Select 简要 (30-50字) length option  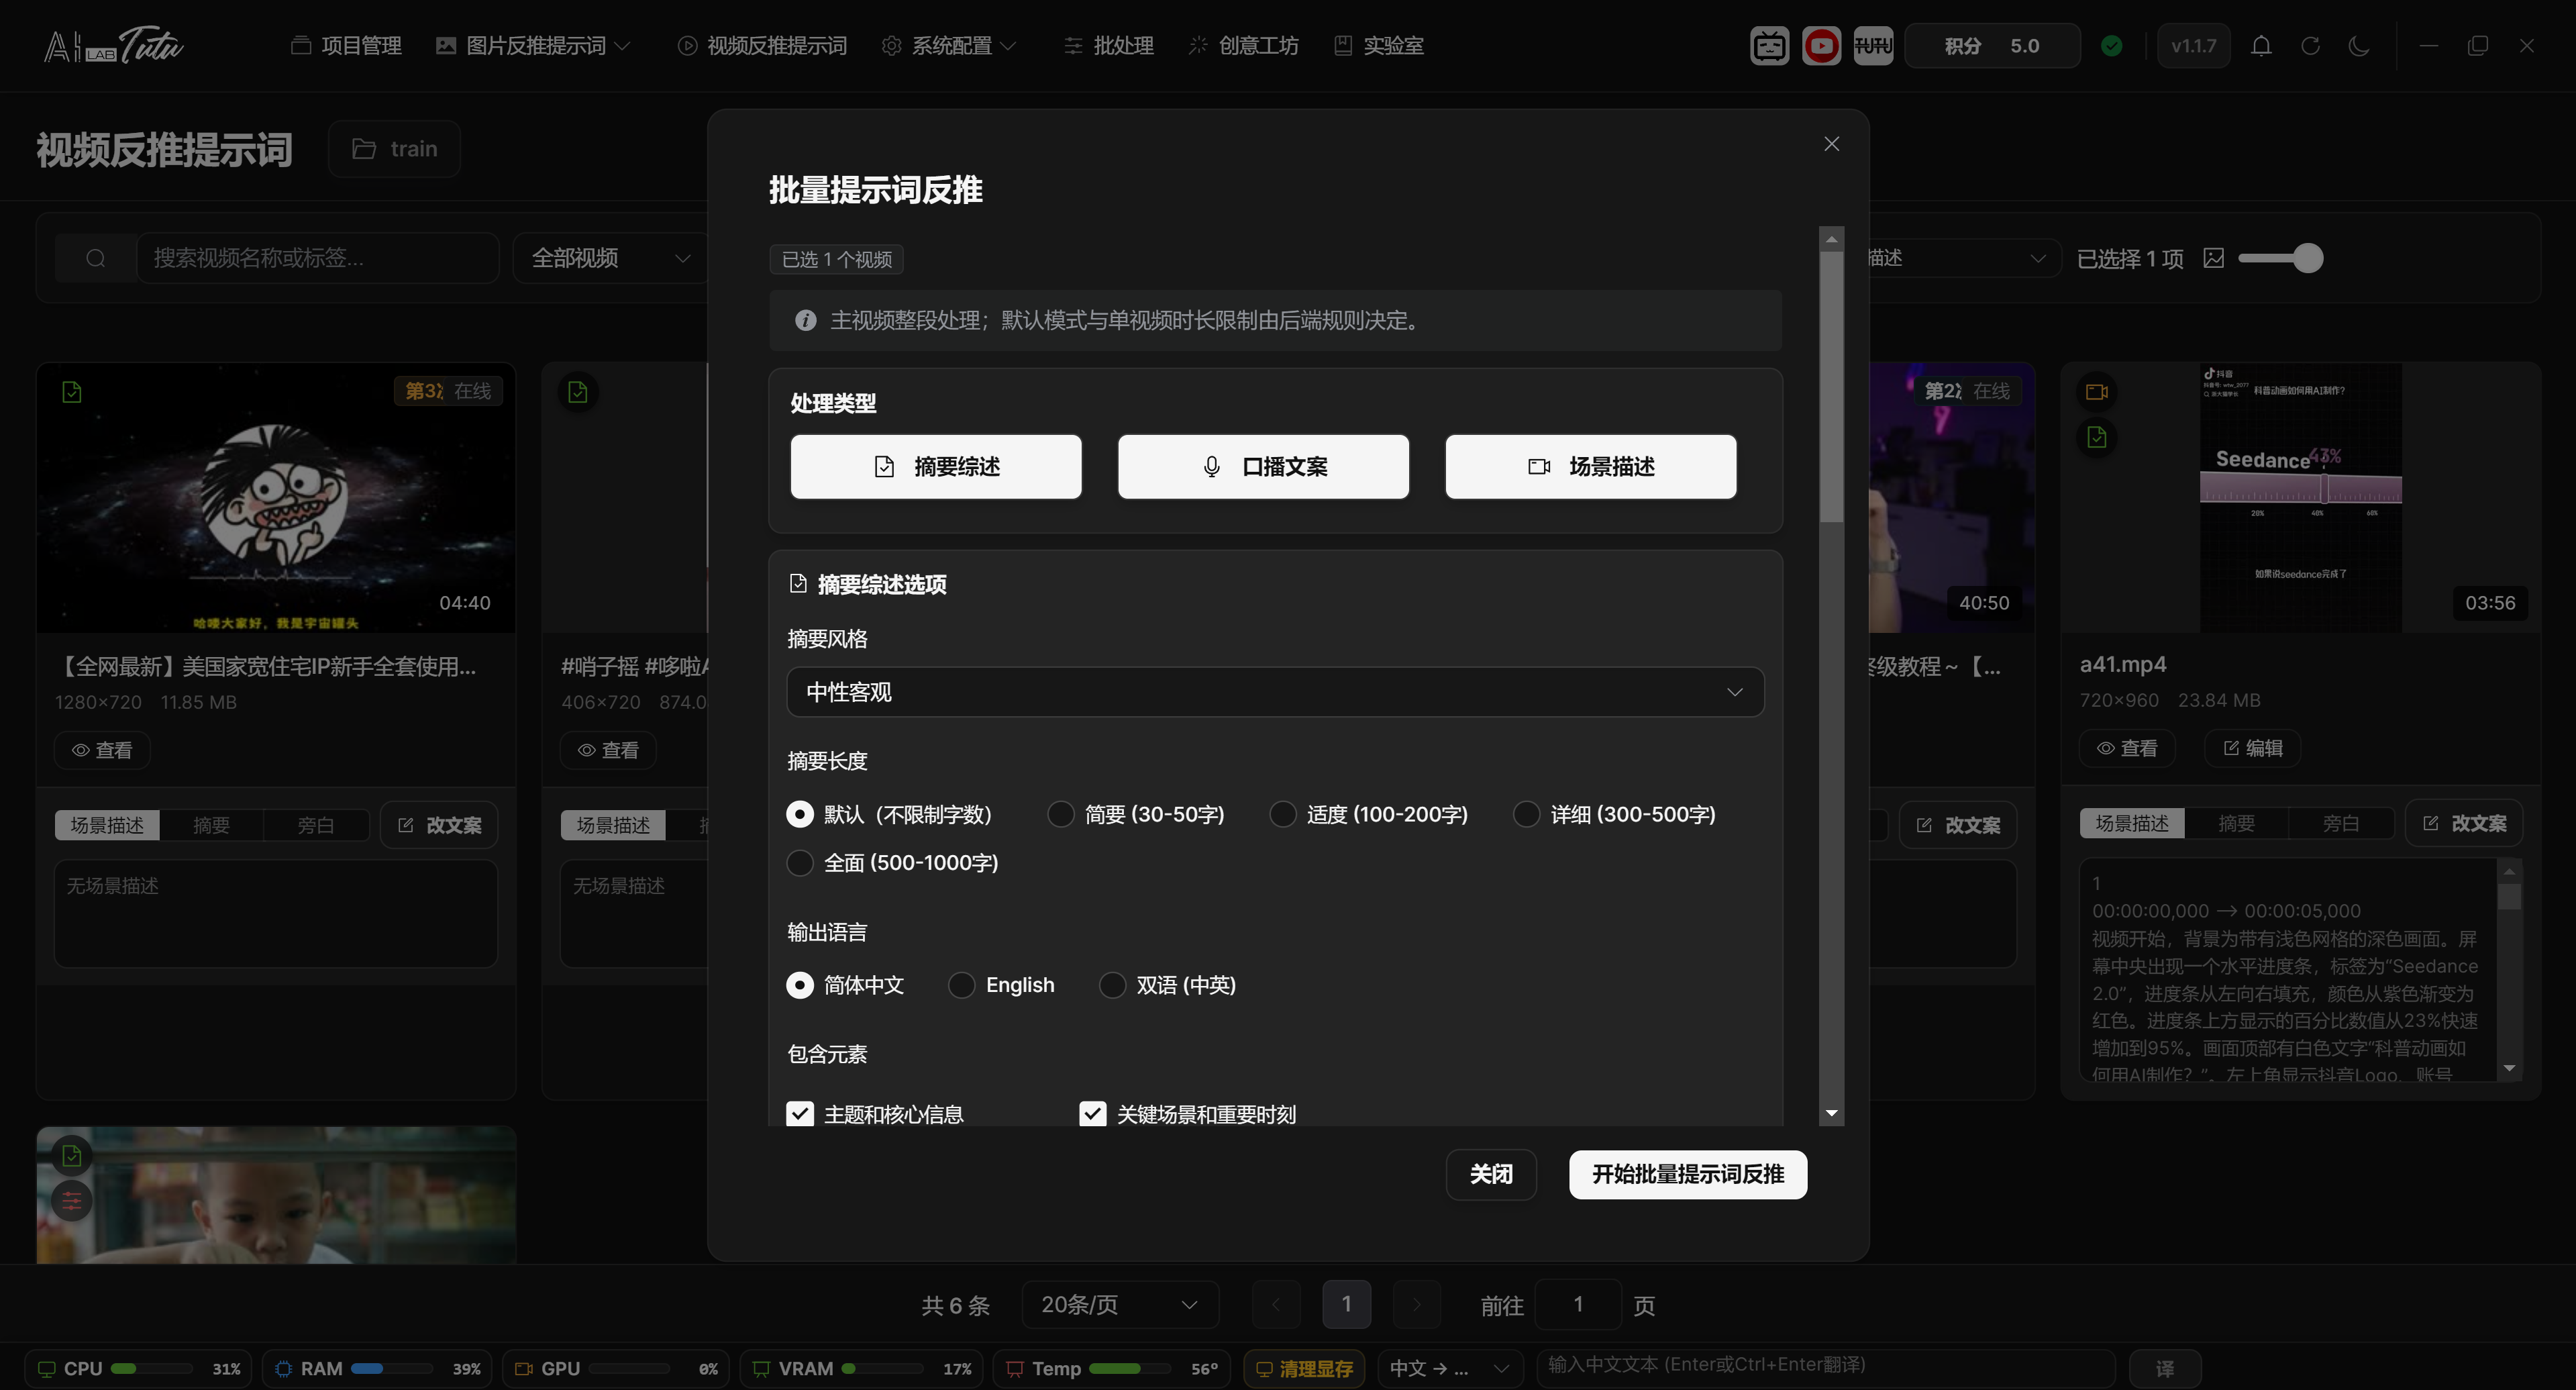pyautogui.click(x=1136, y=814)
